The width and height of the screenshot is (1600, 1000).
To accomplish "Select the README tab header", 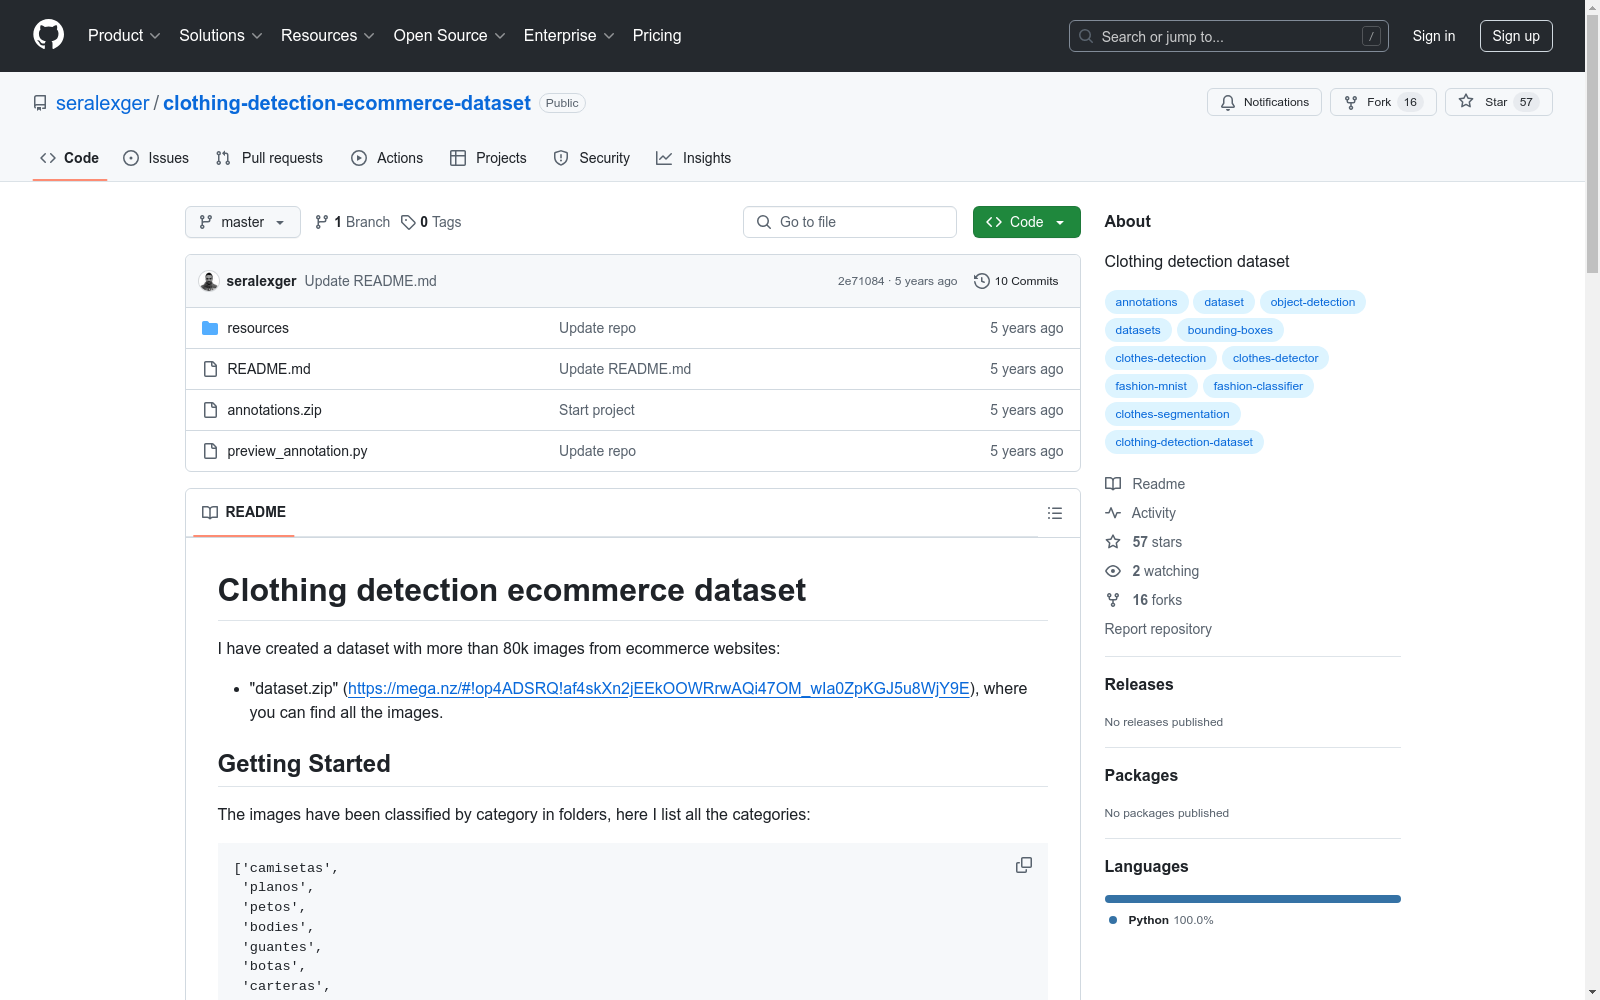I will tap(244, 512).
